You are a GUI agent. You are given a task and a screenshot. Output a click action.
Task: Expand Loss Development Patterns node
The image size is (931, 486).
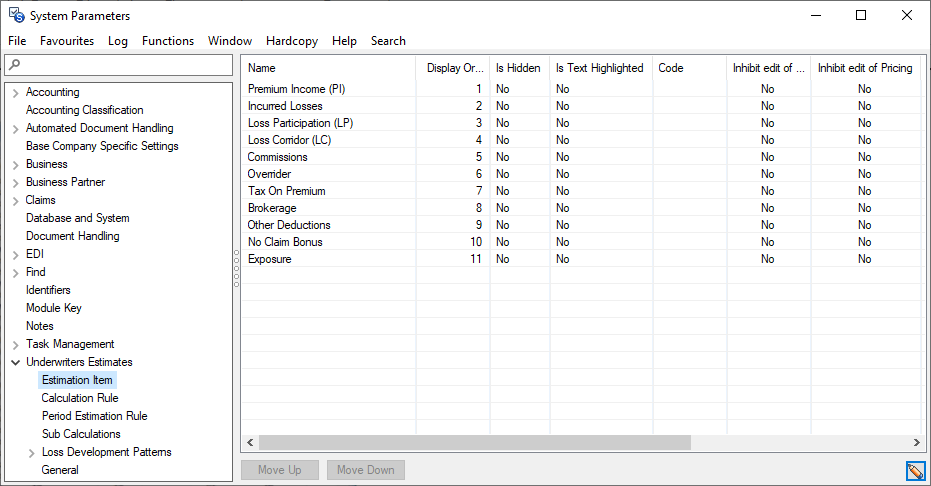tap(32, 453)
